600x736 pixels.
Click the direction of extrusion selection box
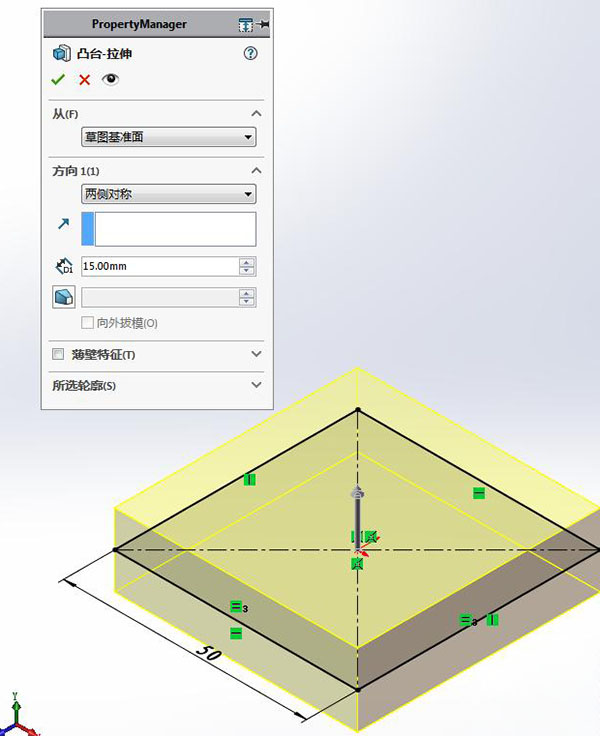(x=169, y=229)
